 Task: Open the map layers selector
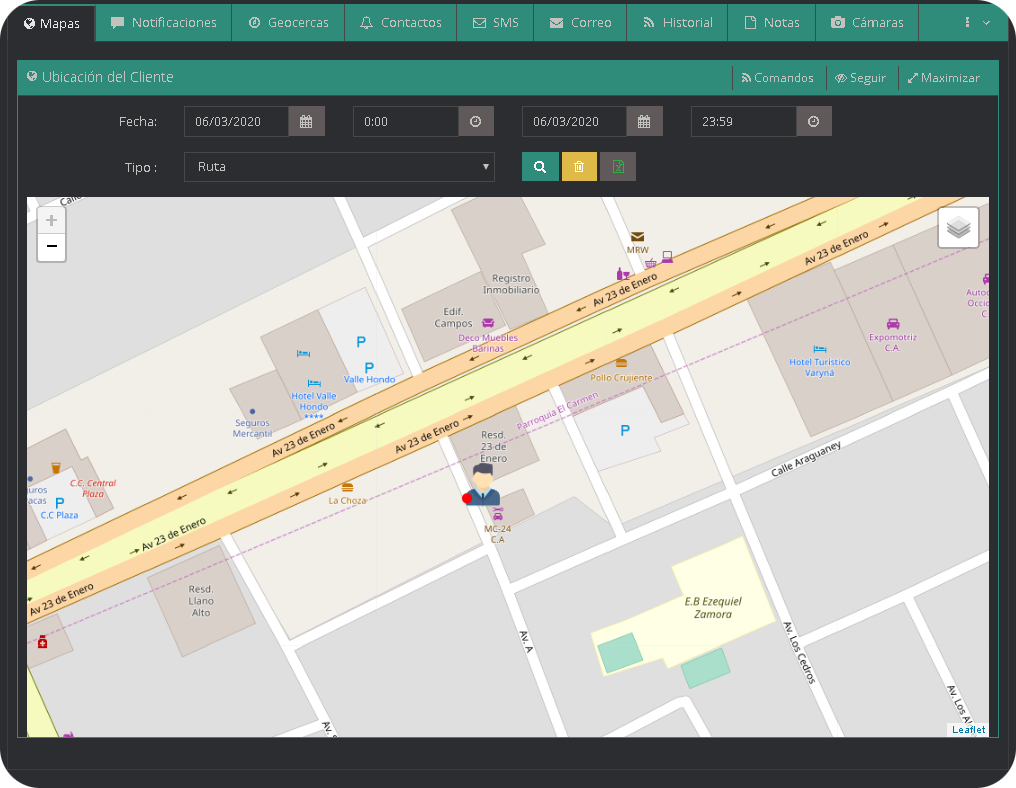(958, 228)
